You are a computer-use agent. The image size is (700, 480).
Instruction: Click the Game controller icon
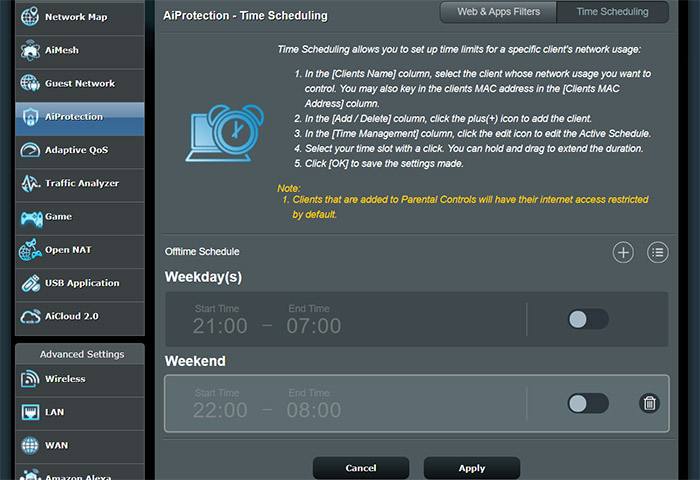[31, 218]
